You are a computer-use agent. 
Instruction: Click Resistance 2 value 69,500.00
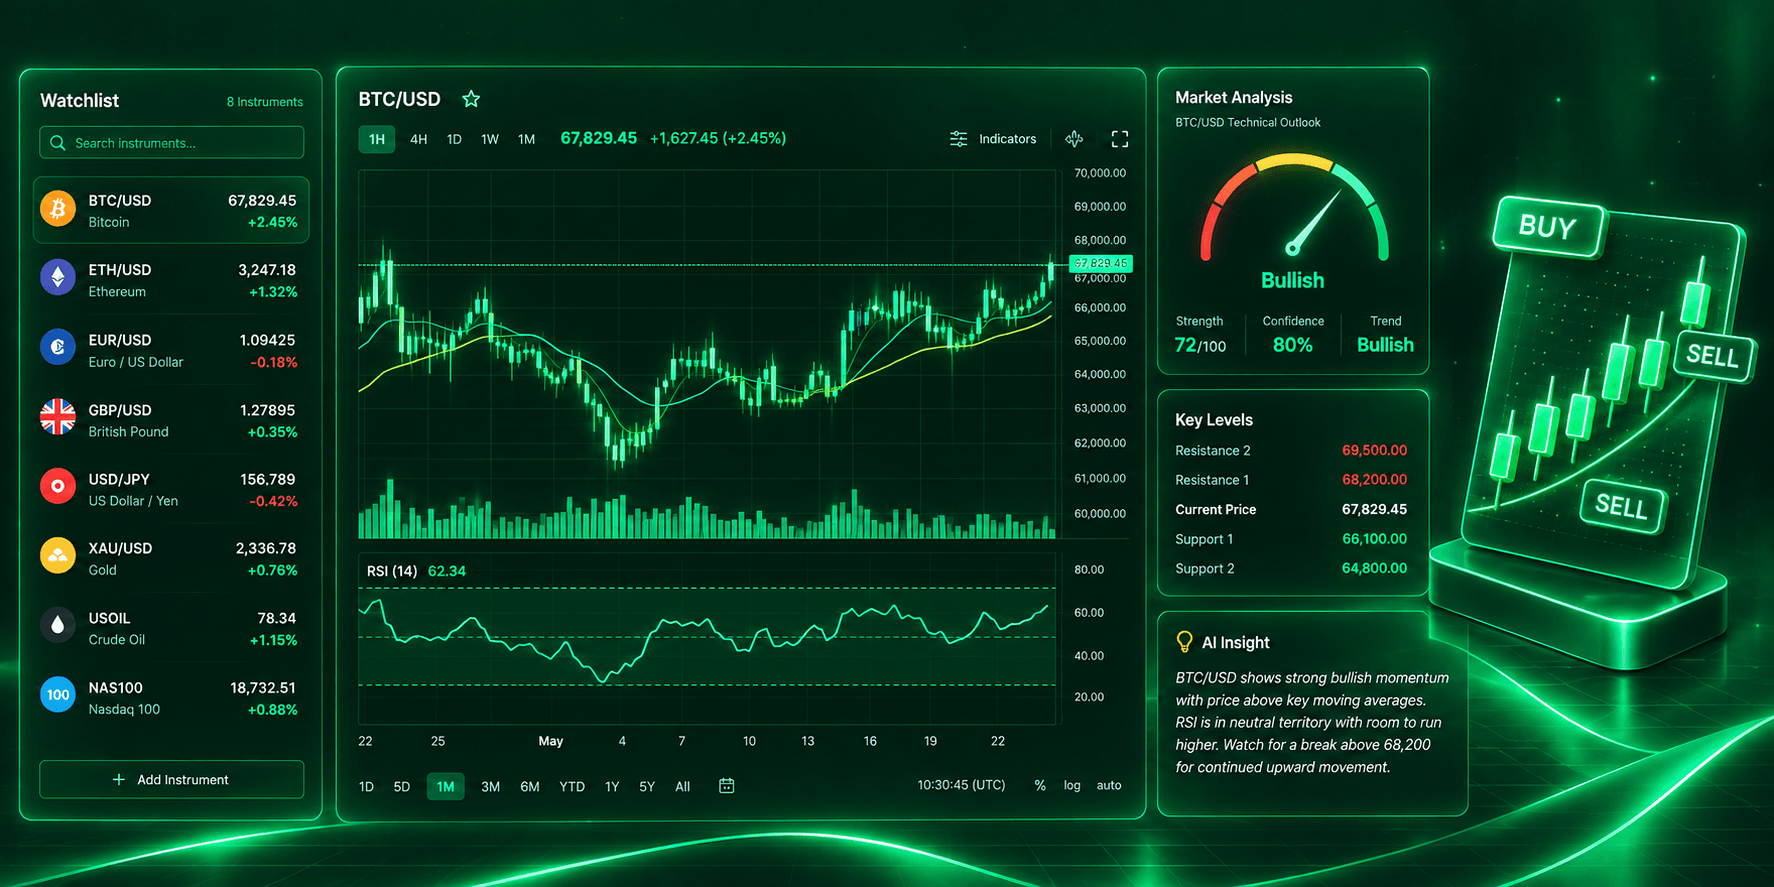coord(1374,451)
